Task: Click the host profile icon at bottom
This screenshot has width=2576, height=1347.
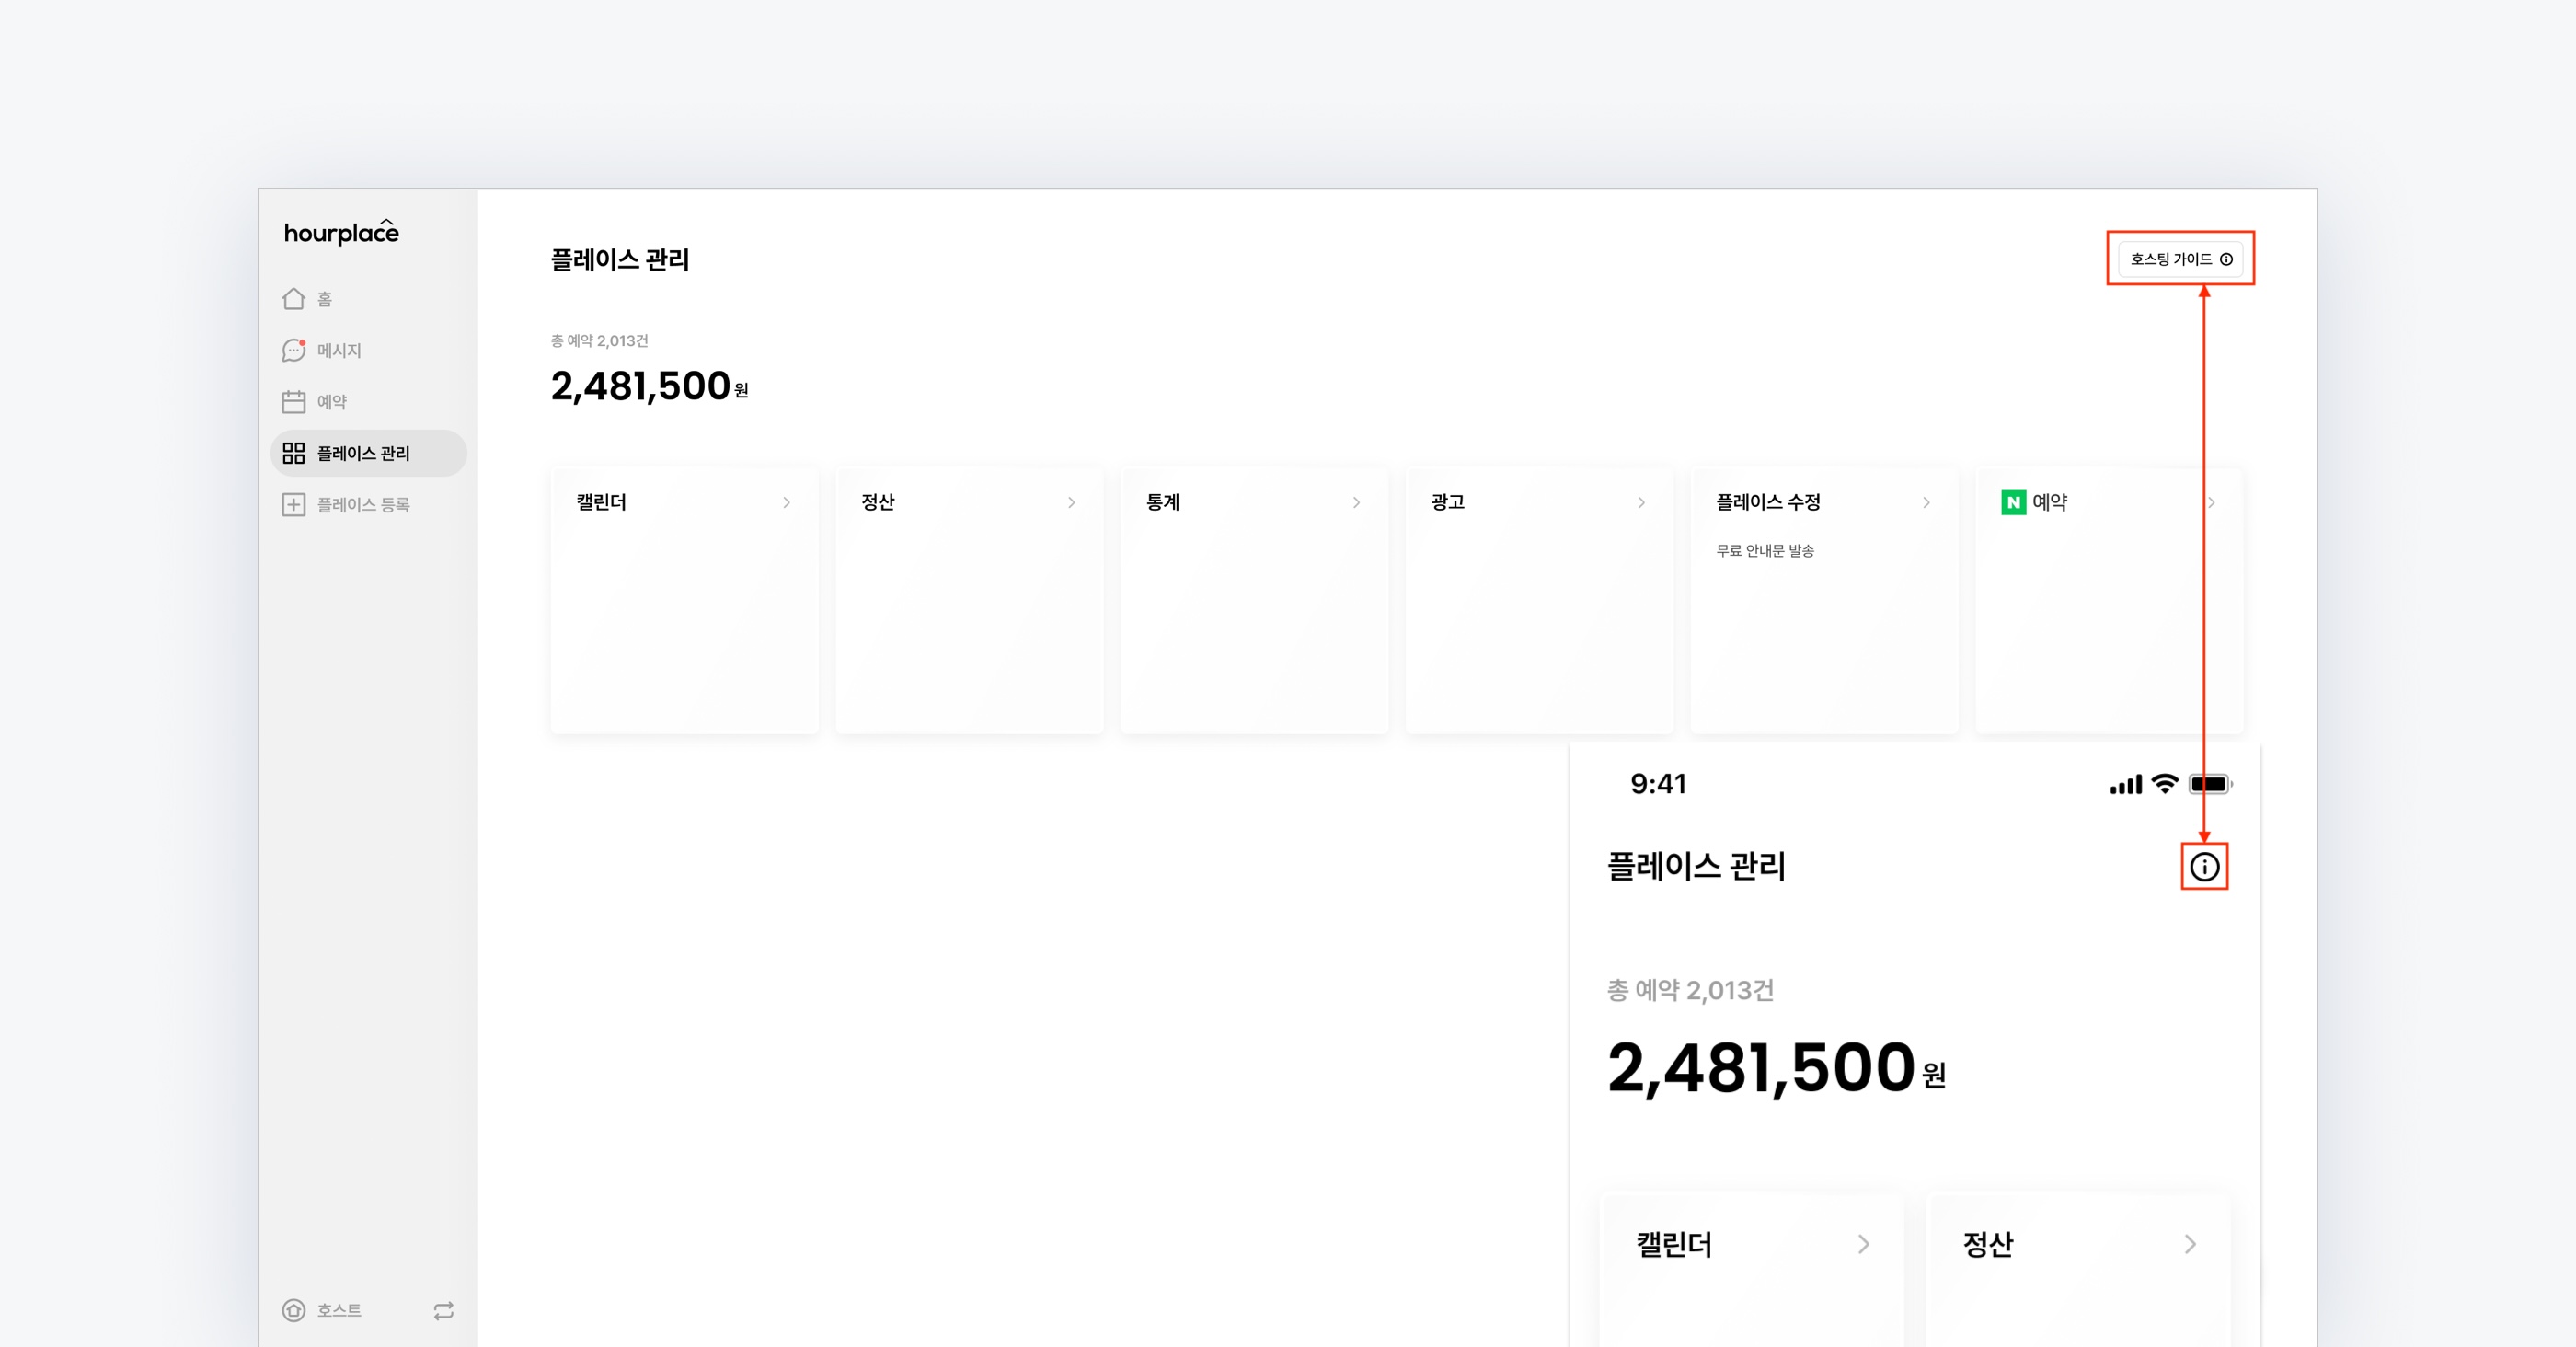Action: coord(293,1310)
